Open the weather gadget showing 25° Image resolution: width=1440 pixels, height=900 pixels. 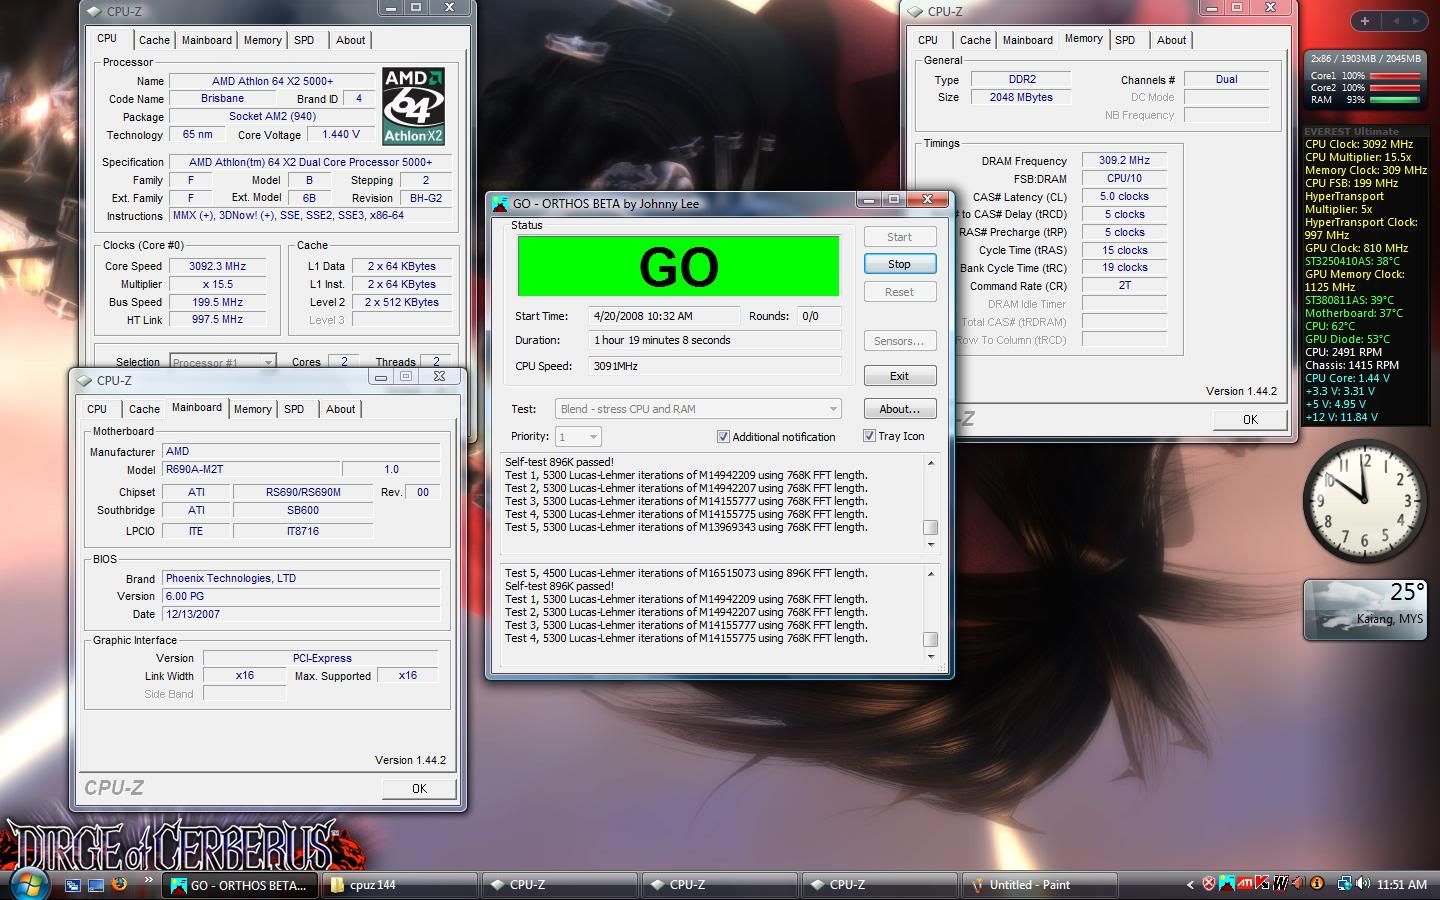(x=1364, y=609)
